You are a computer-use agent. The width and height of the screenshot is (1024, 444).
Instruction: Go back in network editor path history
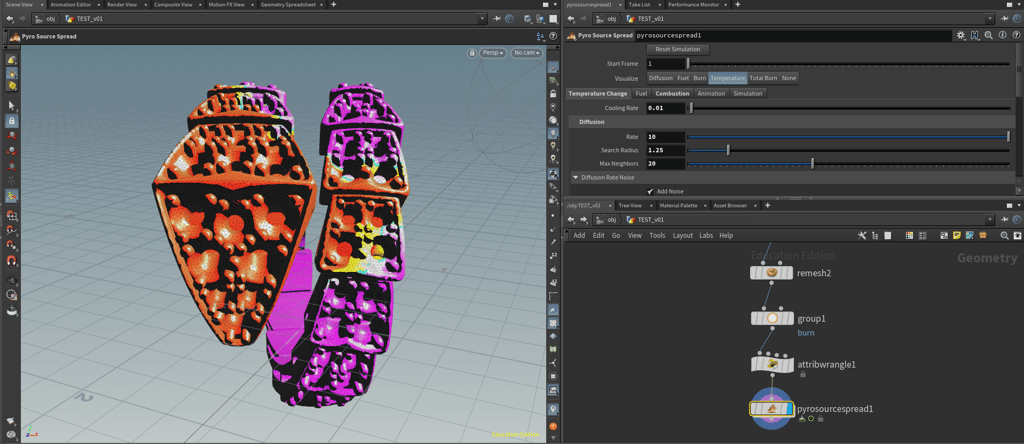(571, 219)
